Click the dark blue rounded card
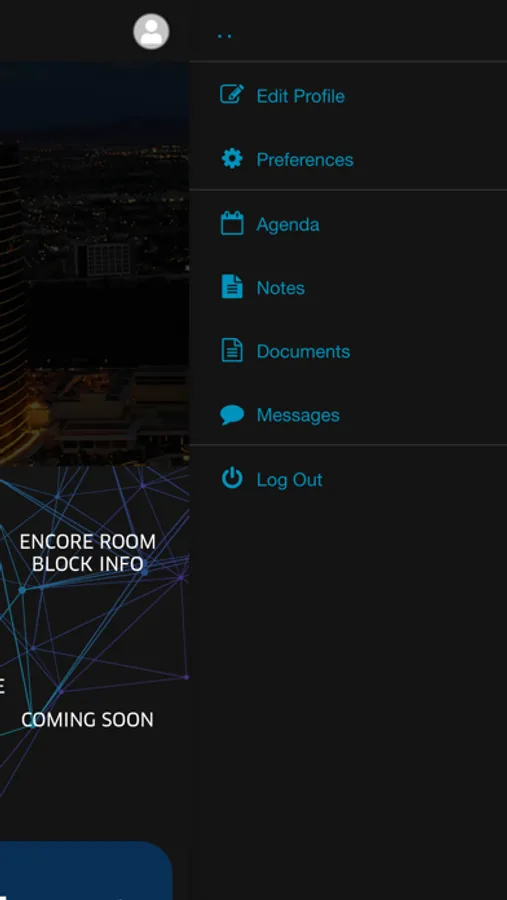This screenshot has width=507, height=900. tap(86, 871)
